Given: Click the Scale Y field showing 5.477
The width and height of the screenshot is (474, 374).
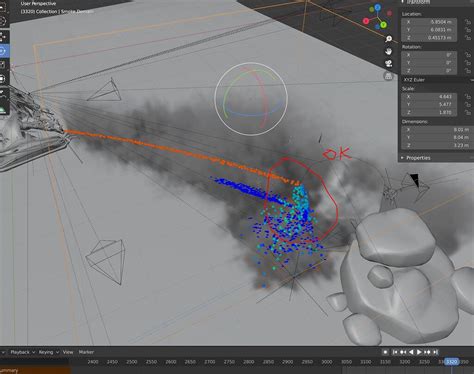Looking at the screenshot, I should click(429, 105).
